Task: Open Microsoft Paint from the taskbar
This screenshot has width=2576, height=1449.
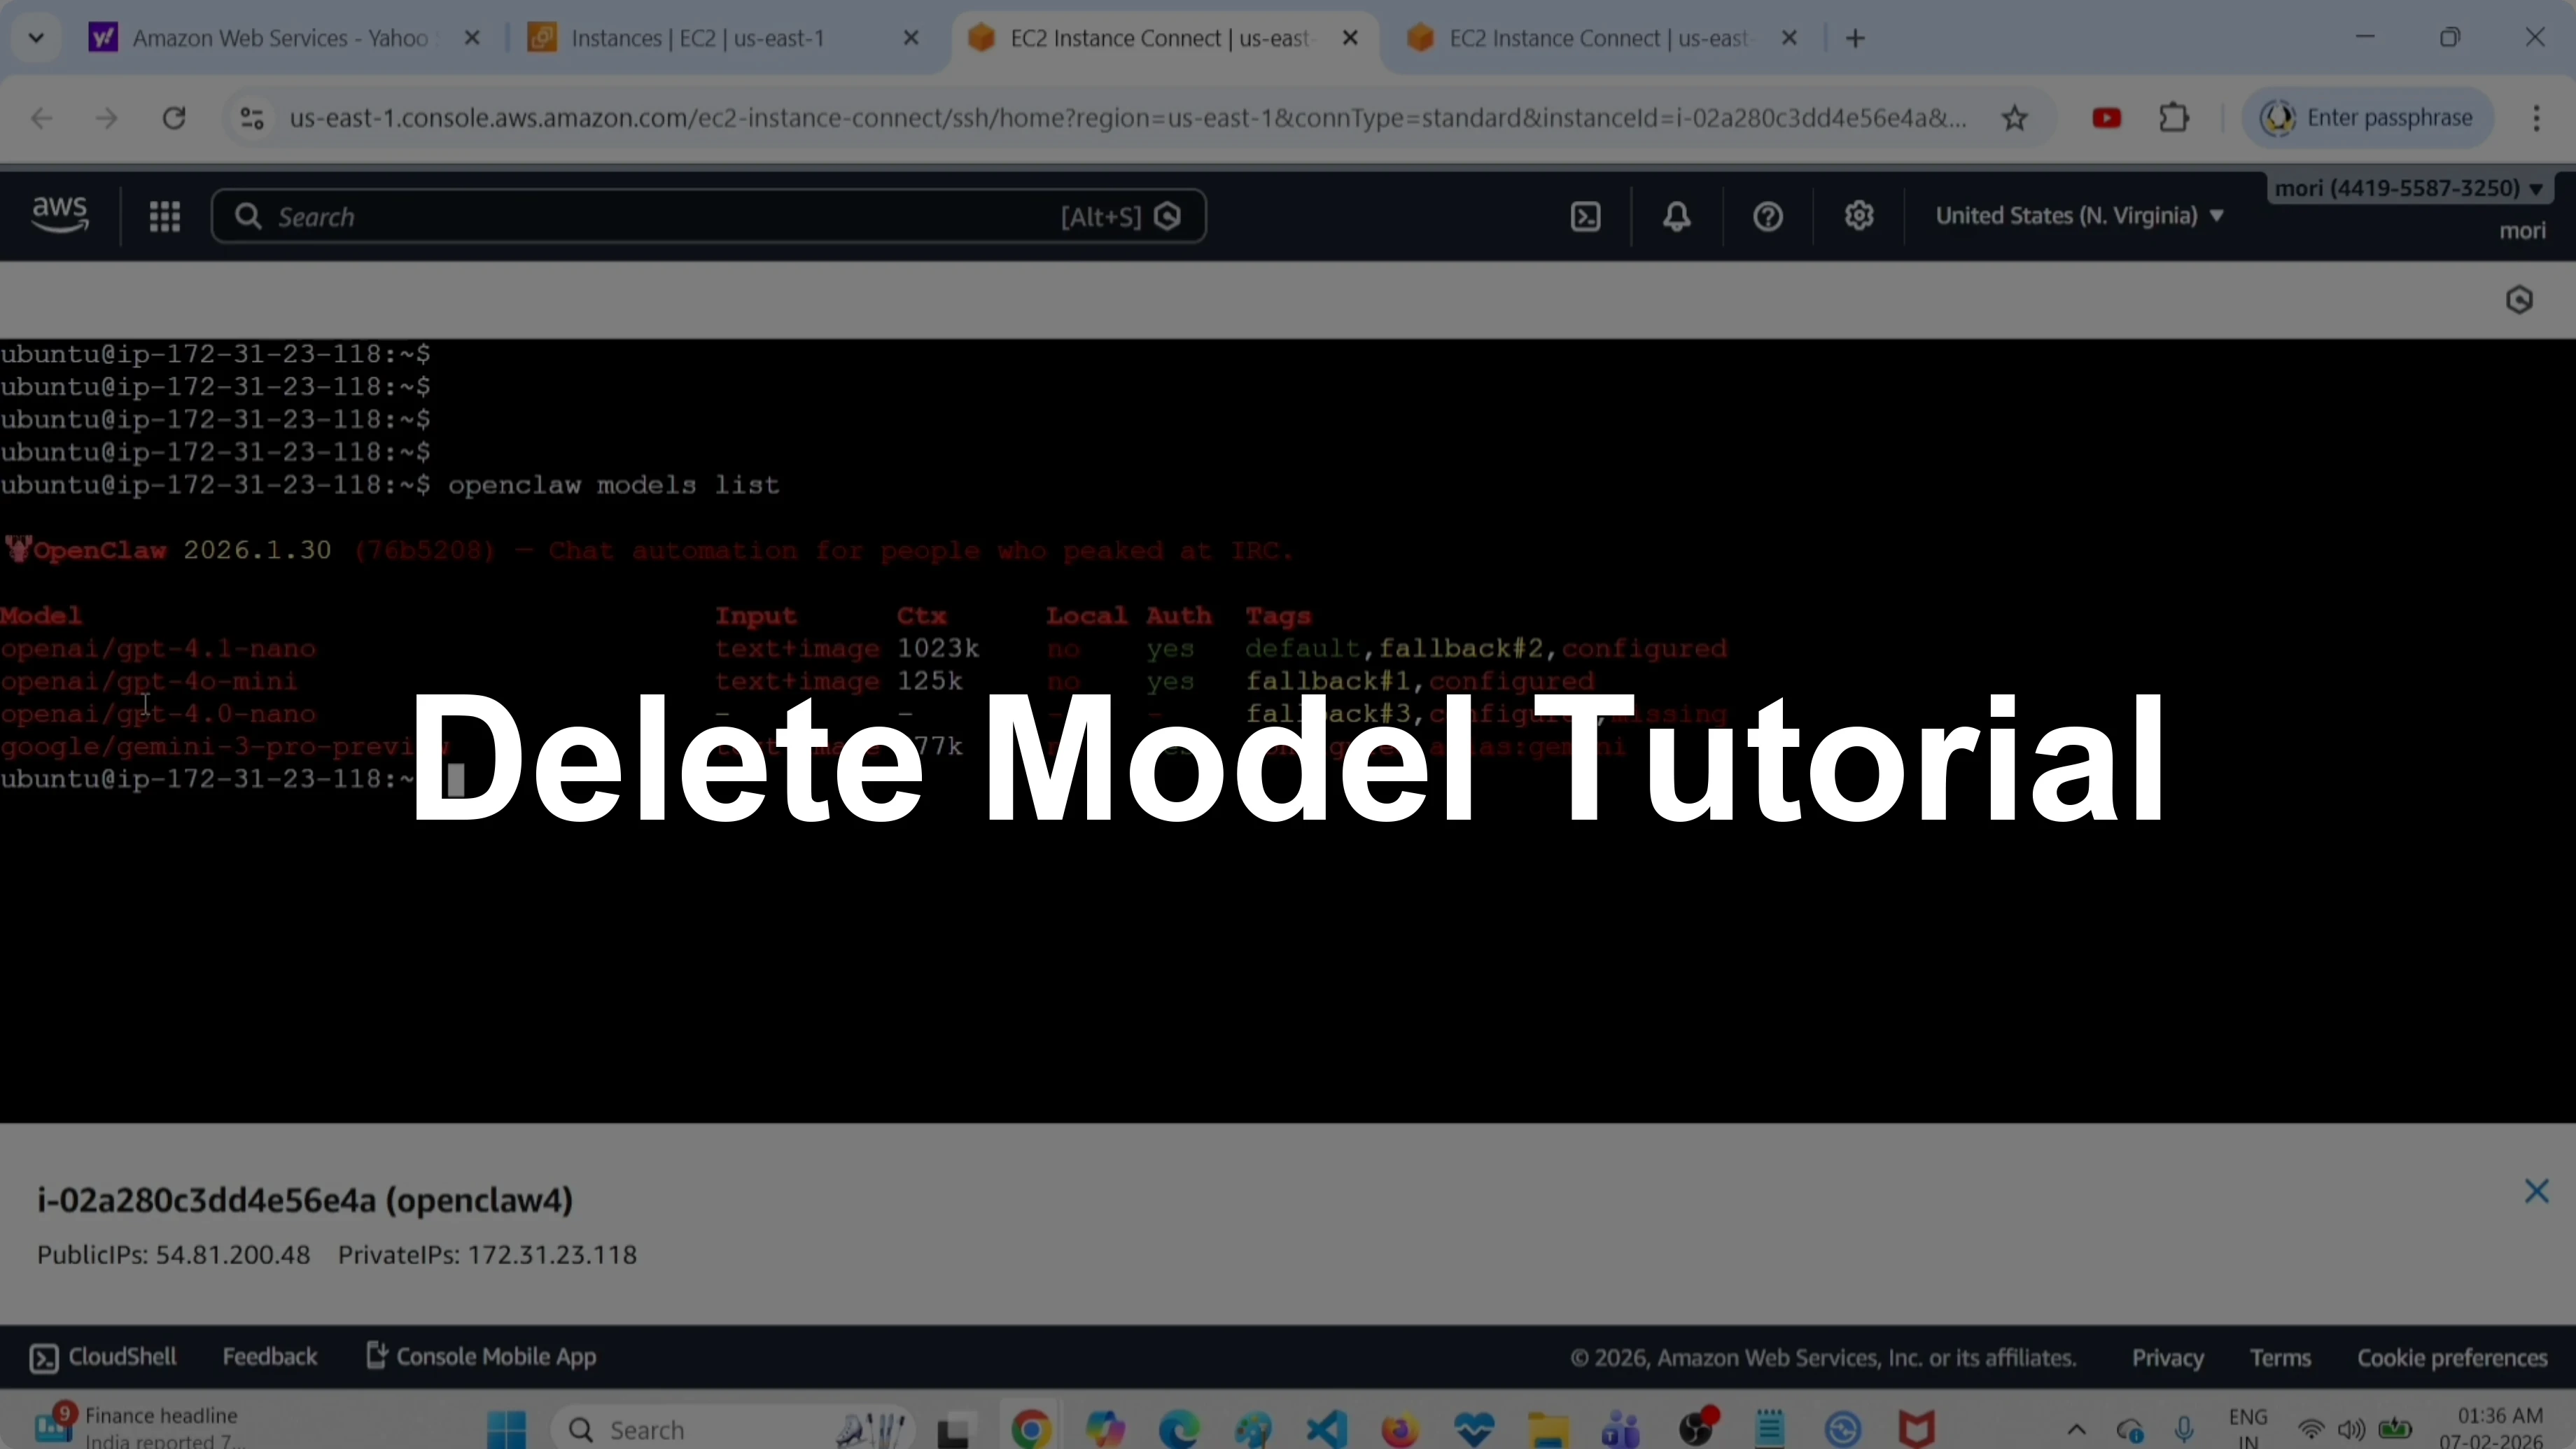Action: [1255, 1428]
